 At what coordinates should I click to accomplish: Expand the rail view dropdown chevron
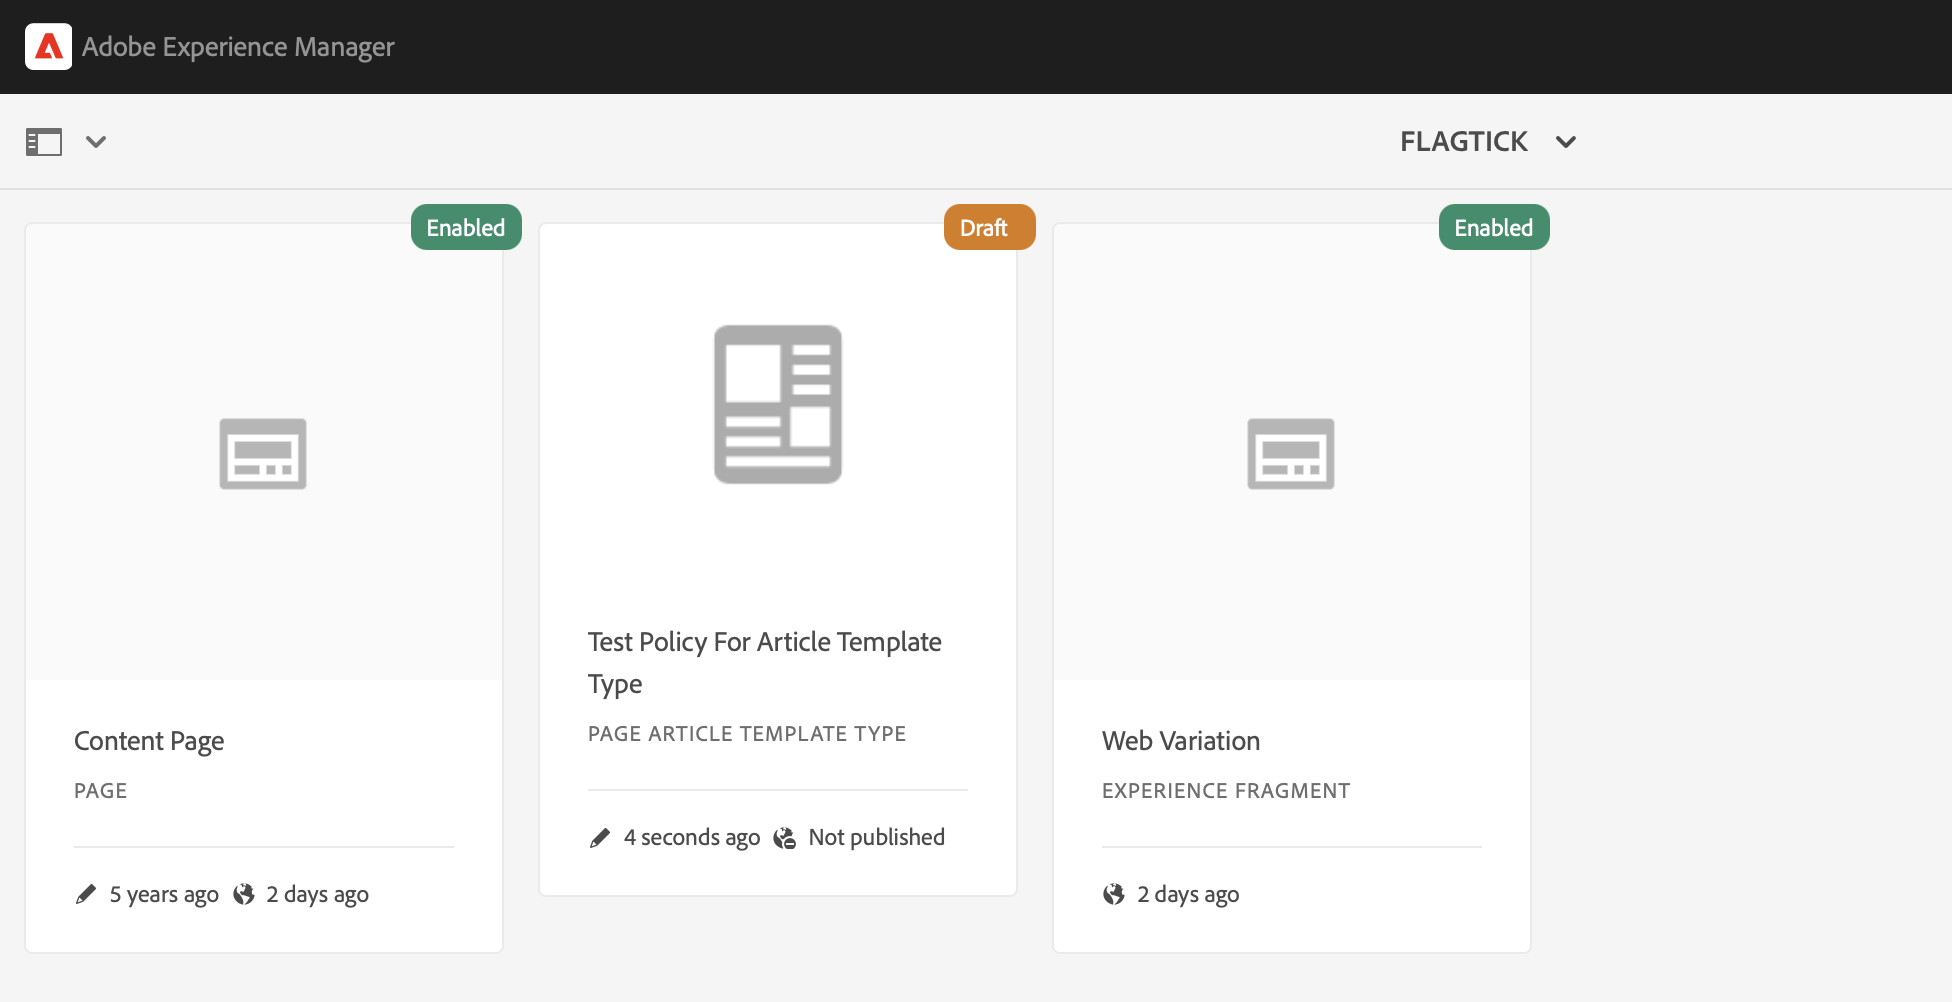coord(96,142)
